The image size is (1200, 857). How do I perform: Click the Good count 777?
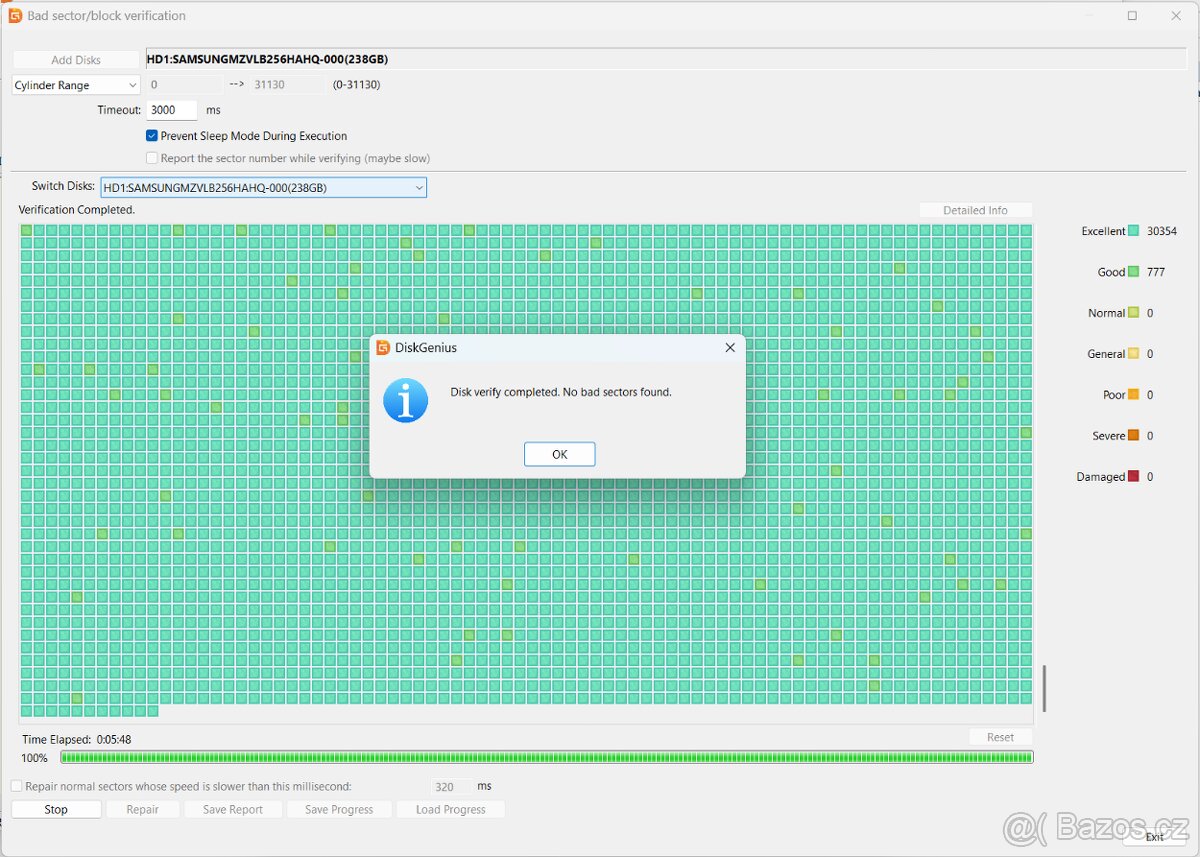coord(1156,272)
